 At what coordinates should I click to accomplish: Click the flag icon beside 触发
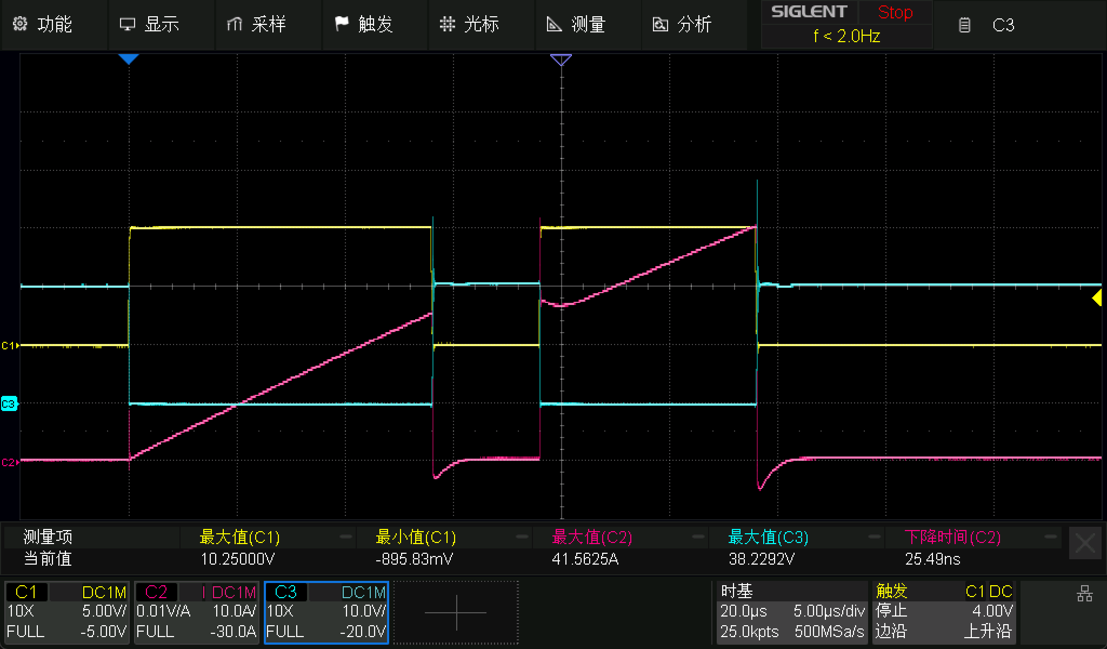pos(342,24)
